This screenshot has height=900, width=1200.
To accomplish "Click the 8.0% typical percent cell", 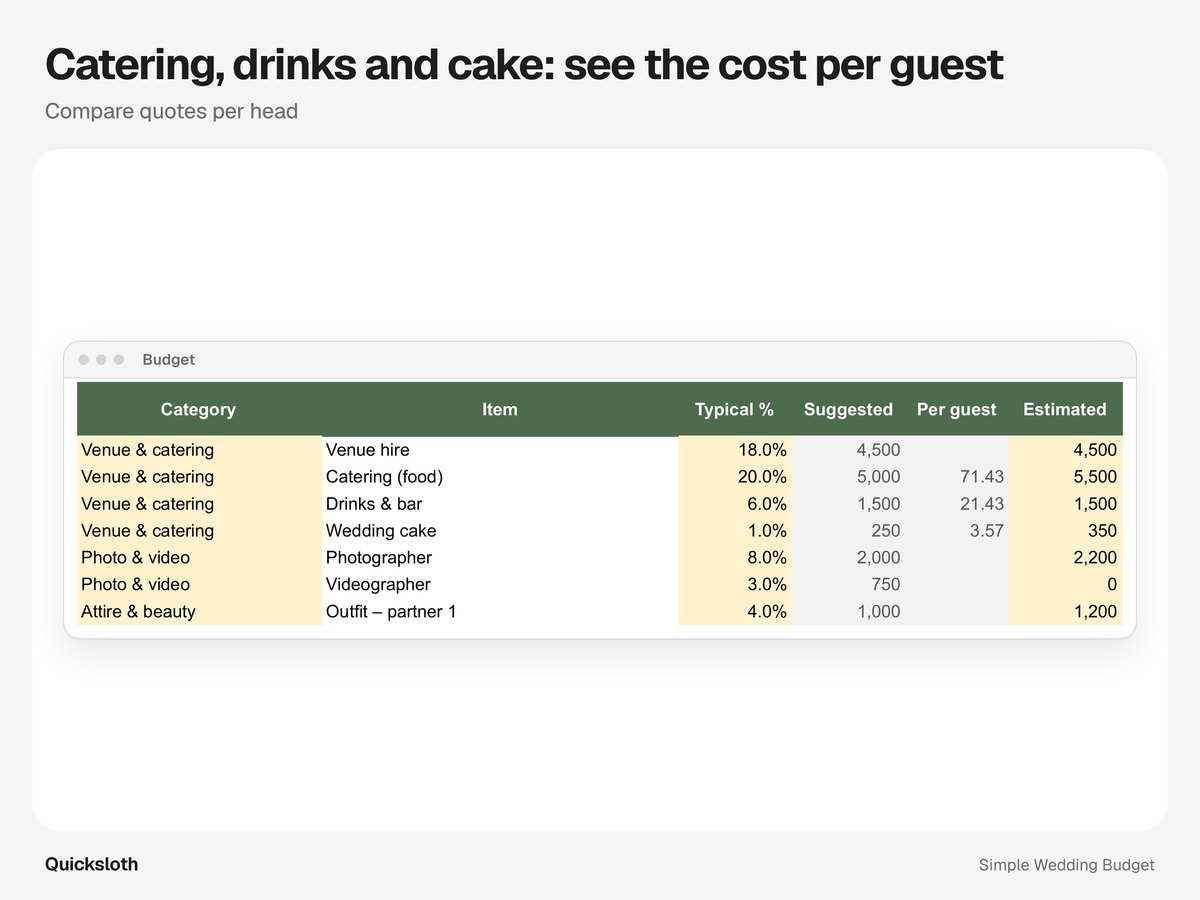I will (735, 558).
